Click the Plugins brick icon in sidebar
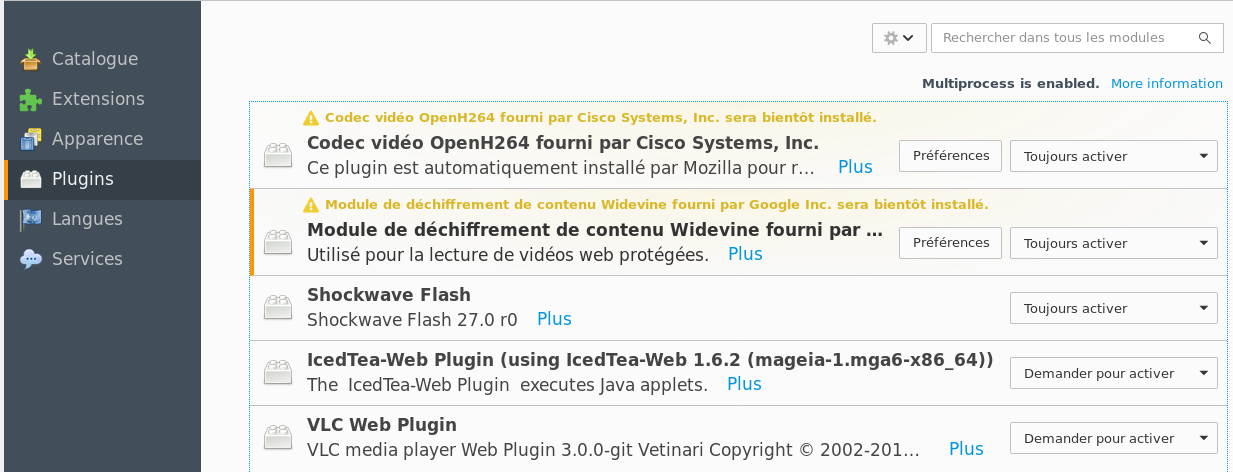 [x=31, y=179]
